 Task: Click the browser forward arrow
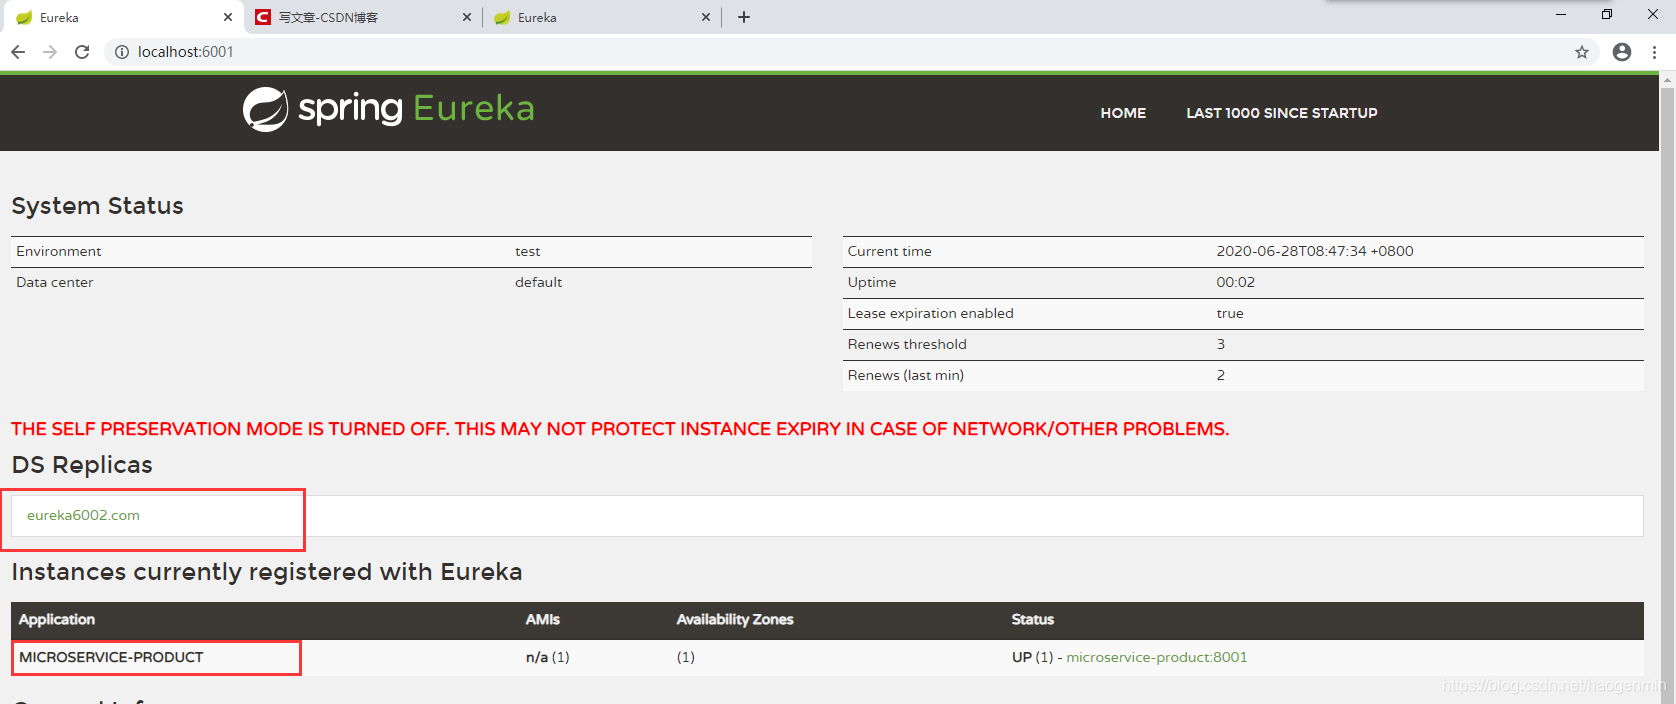[x=50, y=52]
